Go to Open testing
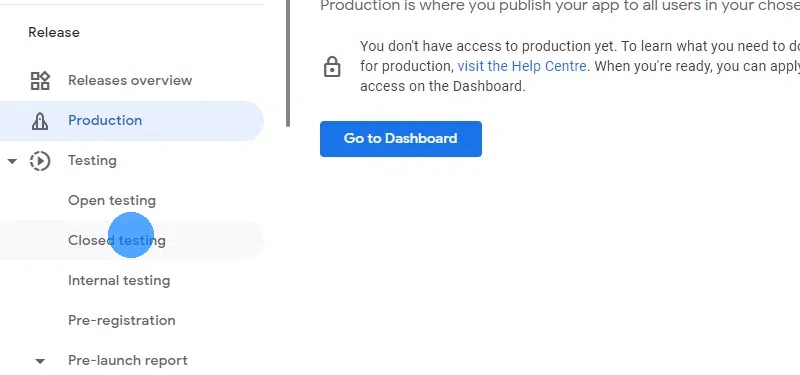The height and width of the screenshot is (375, 800). pos(112,201)
